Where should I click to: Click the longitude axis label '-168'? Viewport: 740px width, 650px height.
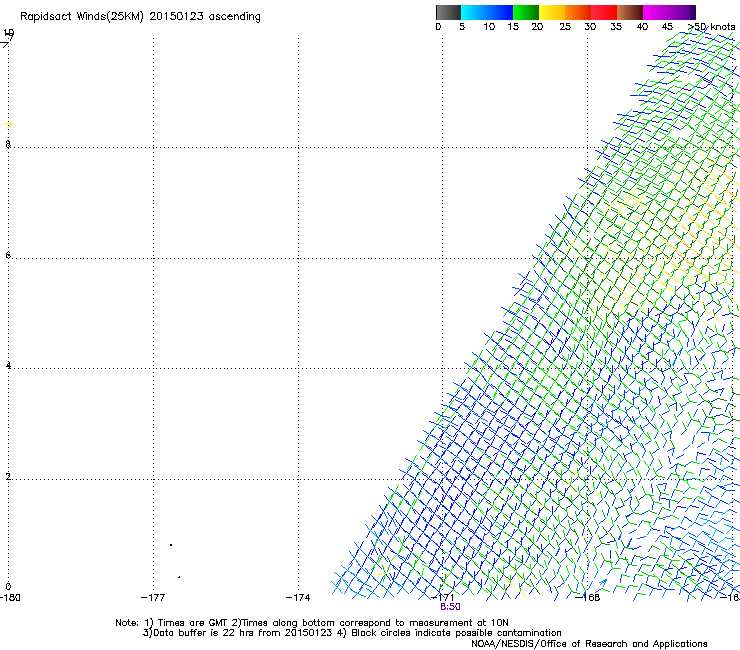(x=588, y=598)
